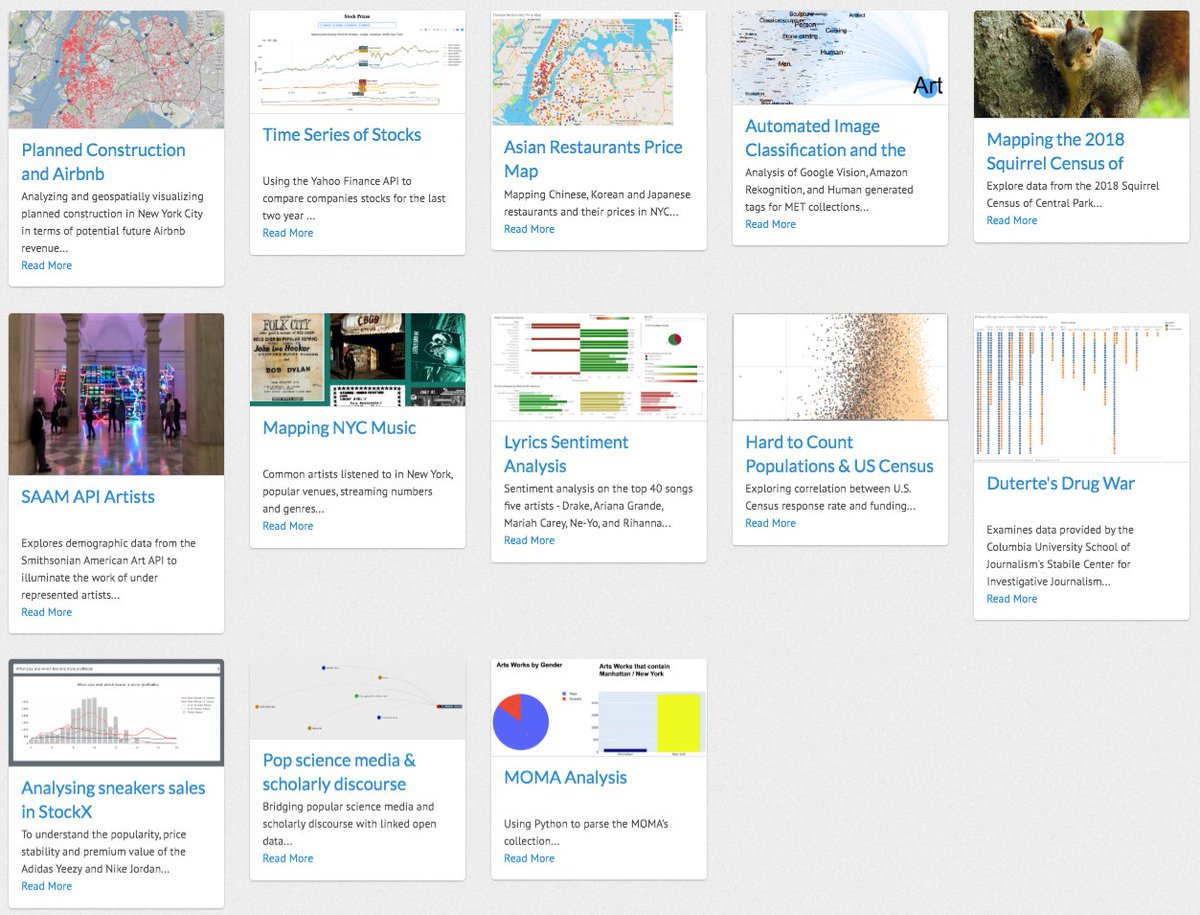Click Read More under Planned Construction and Airbnb
The height and width of the screenshot is (915, 1200).
[46, 266]
